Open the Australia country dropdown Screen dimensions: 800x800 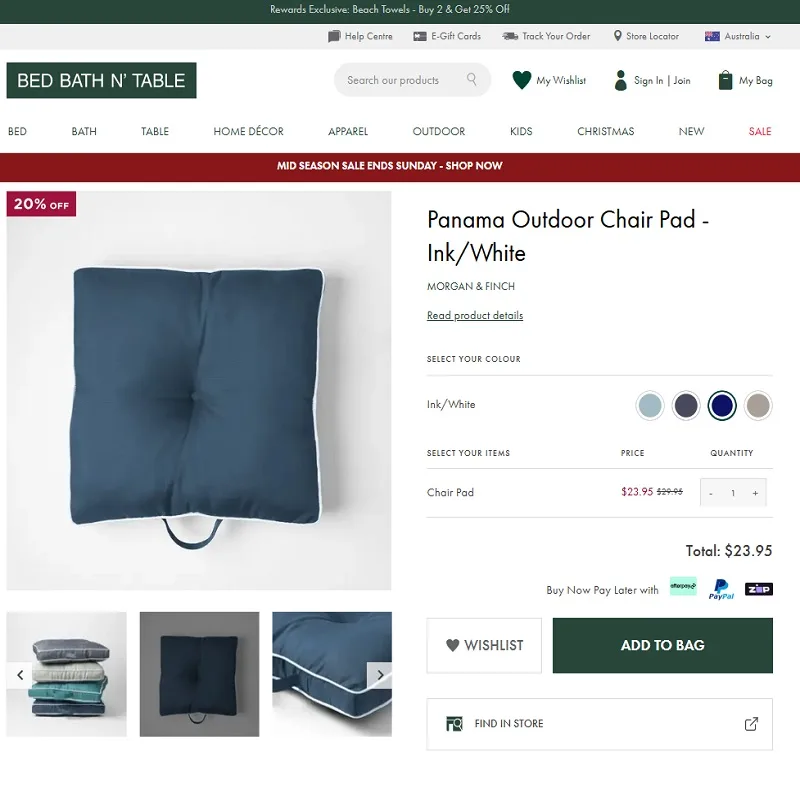739,36
